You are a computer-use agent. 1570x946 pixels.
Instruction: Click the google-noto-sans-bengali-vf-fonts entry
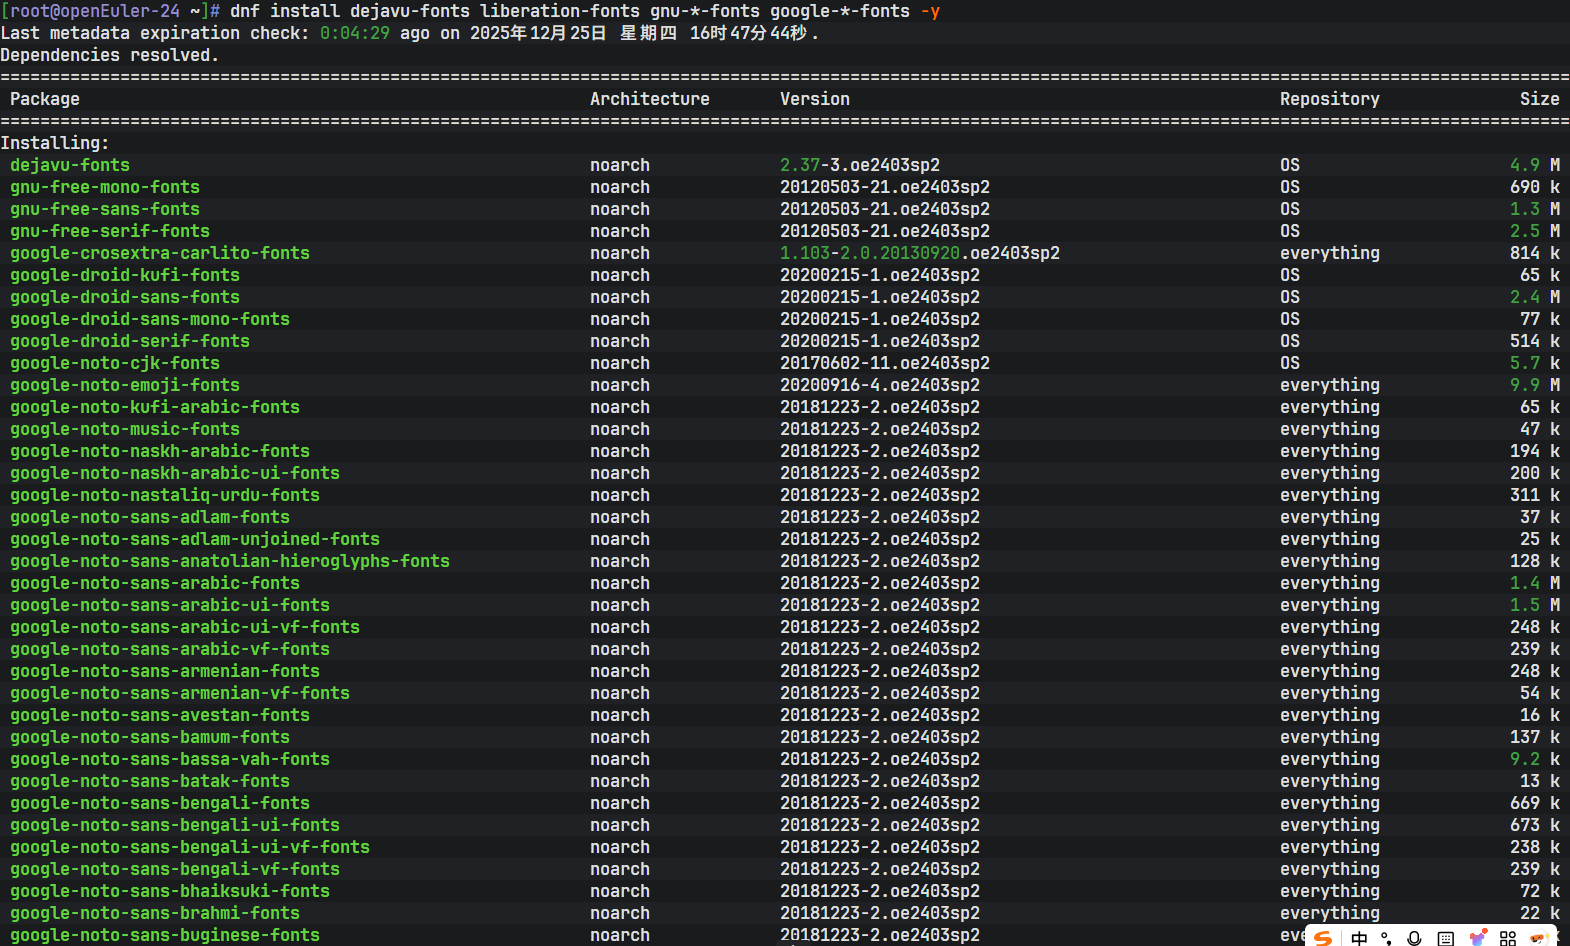pos(175,869)
